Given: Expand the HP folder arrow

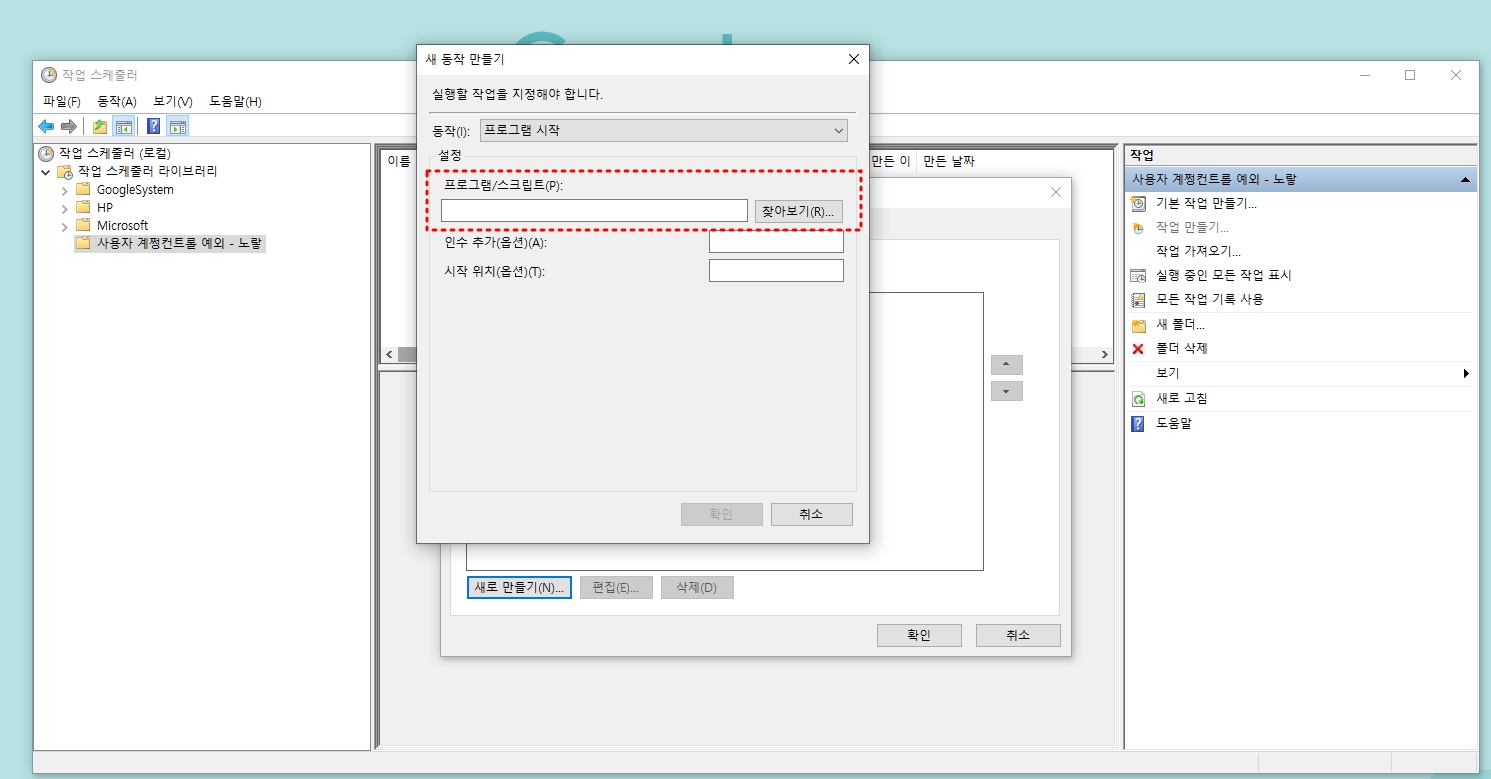Looking at the screenshot, I should click(x=65, y=208).
